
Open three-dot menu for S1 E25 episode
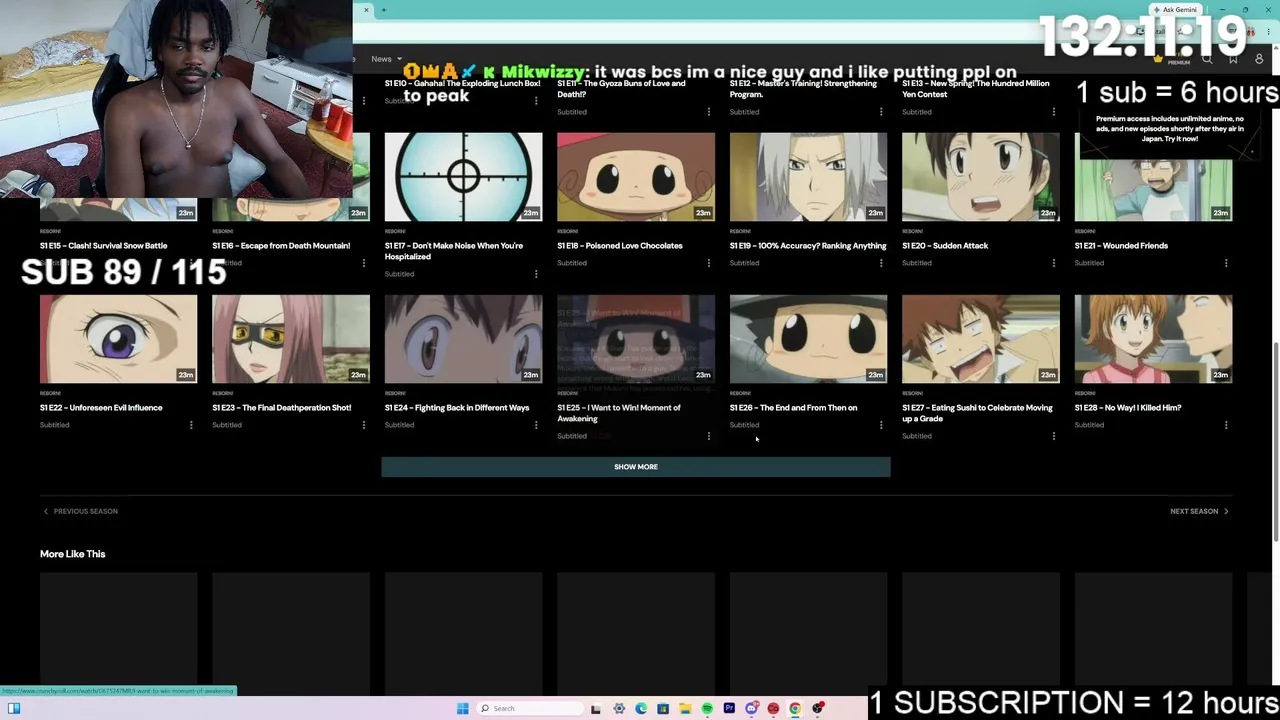point(709,436)
